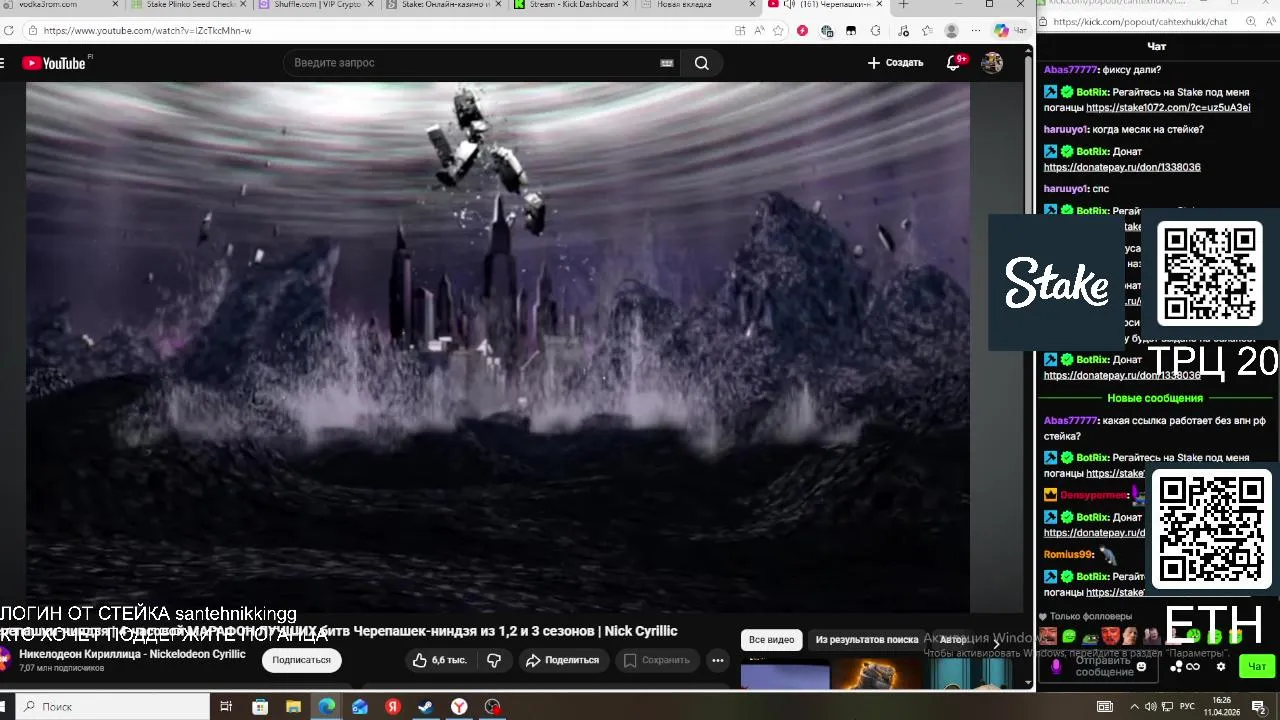This screenshot has width=1280, height=720.
Task: Click the Поделиться share button
Action: coord(562,660)
